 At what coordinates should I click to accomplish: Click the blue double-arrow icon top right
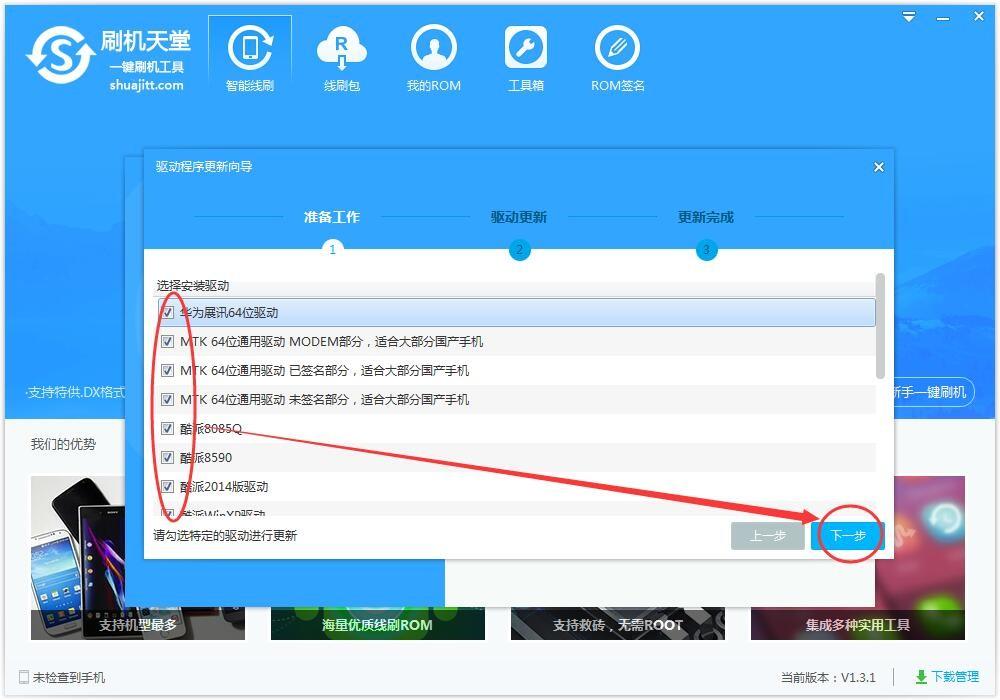pyautogui.click(x=908, y=16)
